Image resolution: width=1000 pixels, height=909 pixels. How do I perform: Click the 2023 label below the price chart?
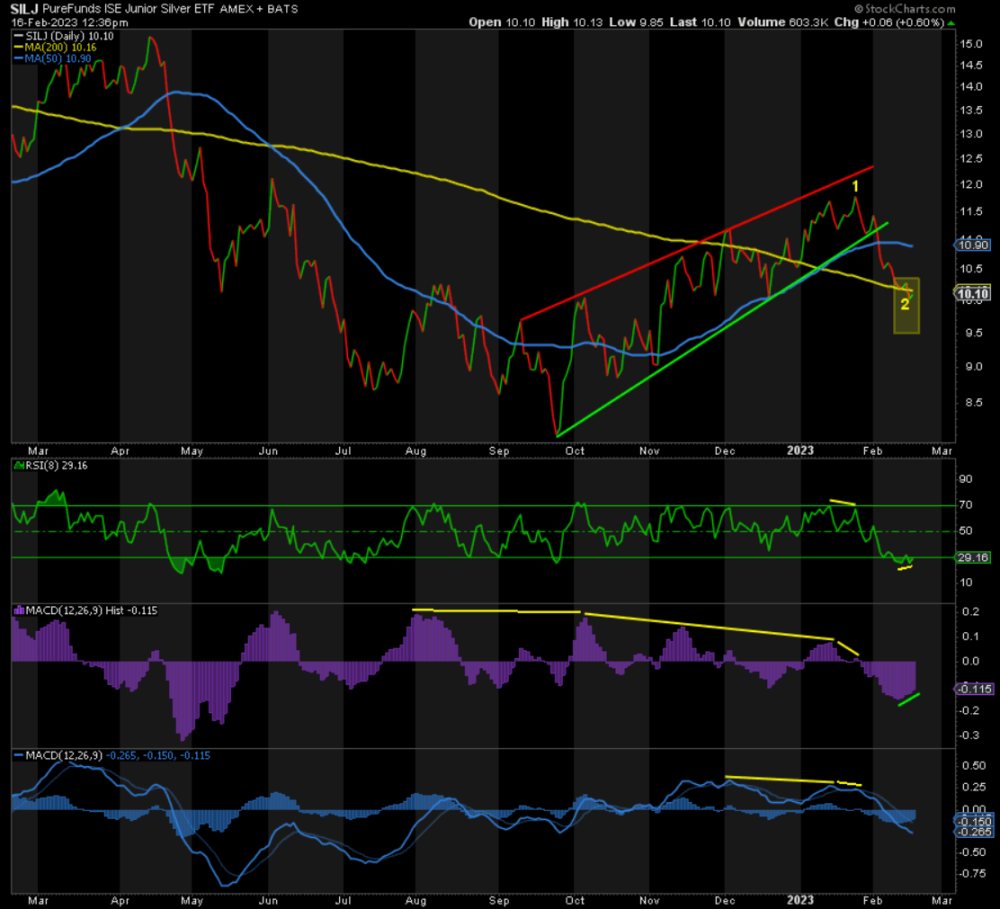pyautogui.click(x=800, y=450)
